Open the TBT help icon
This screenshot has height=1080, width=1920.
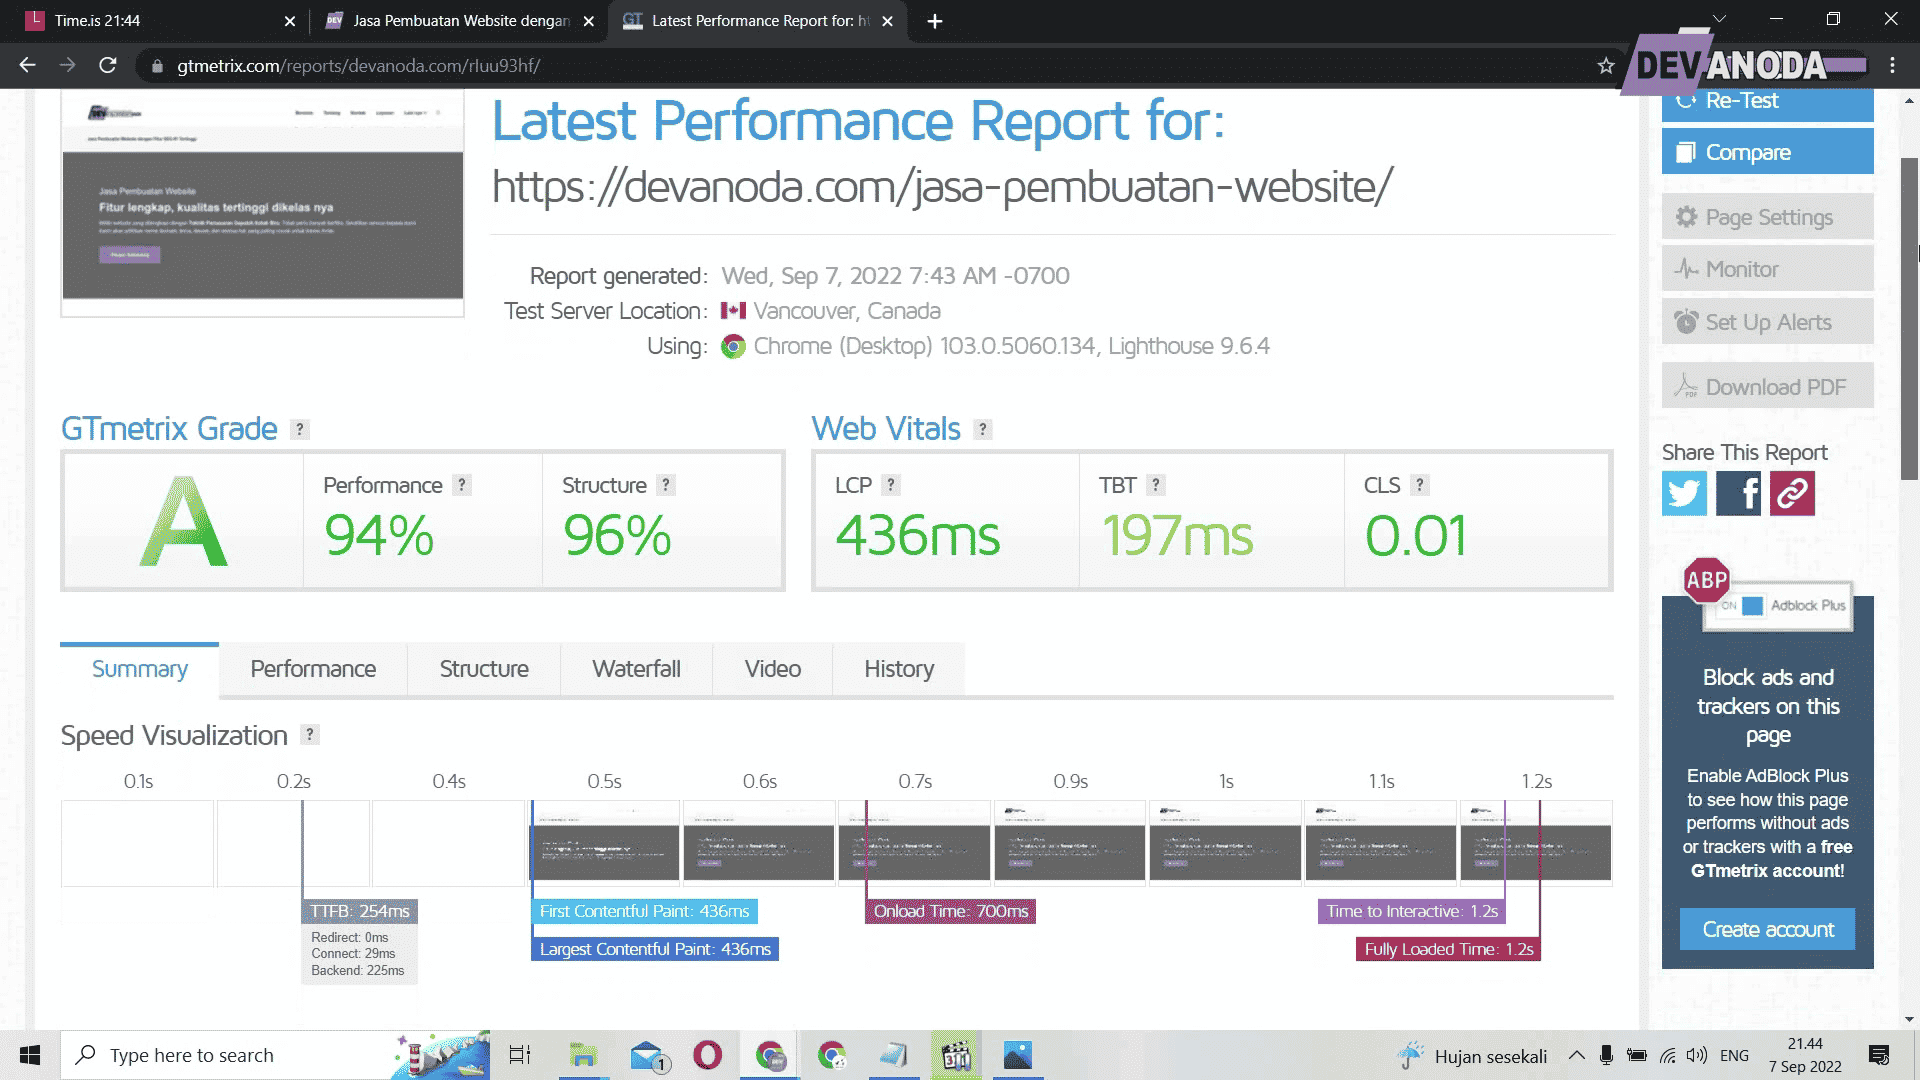click(x=1156, y=485)
